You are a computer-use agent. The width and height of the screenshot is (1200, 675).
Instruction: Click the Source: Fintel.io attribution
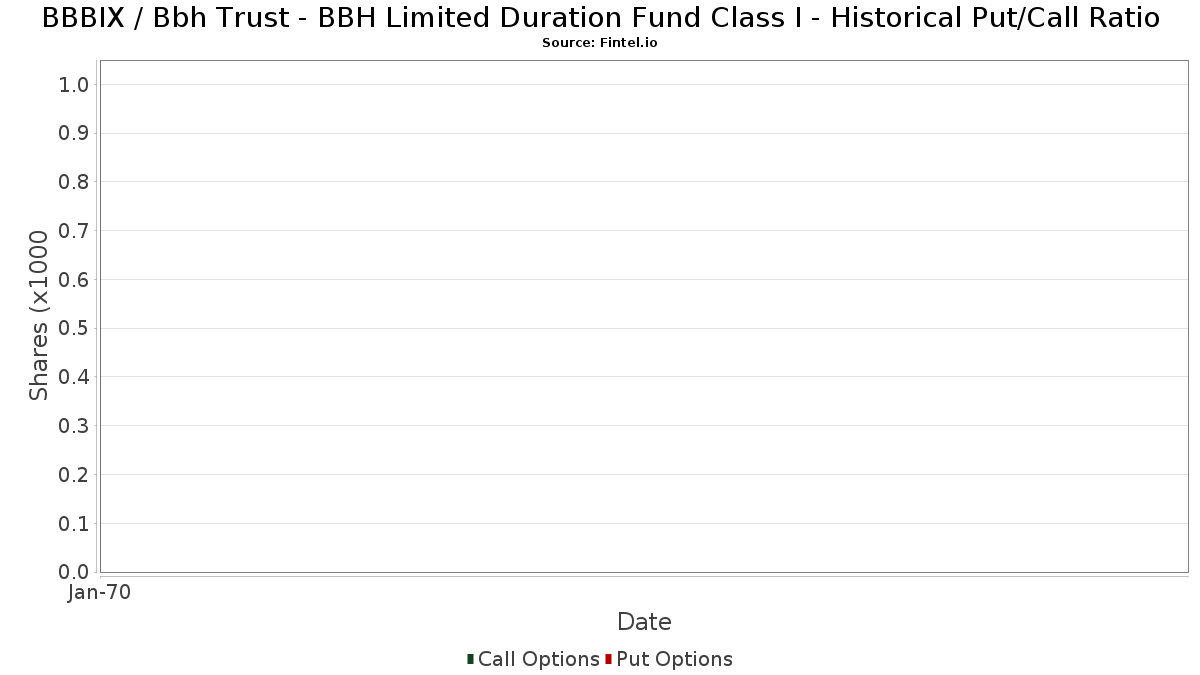[600, 43]
